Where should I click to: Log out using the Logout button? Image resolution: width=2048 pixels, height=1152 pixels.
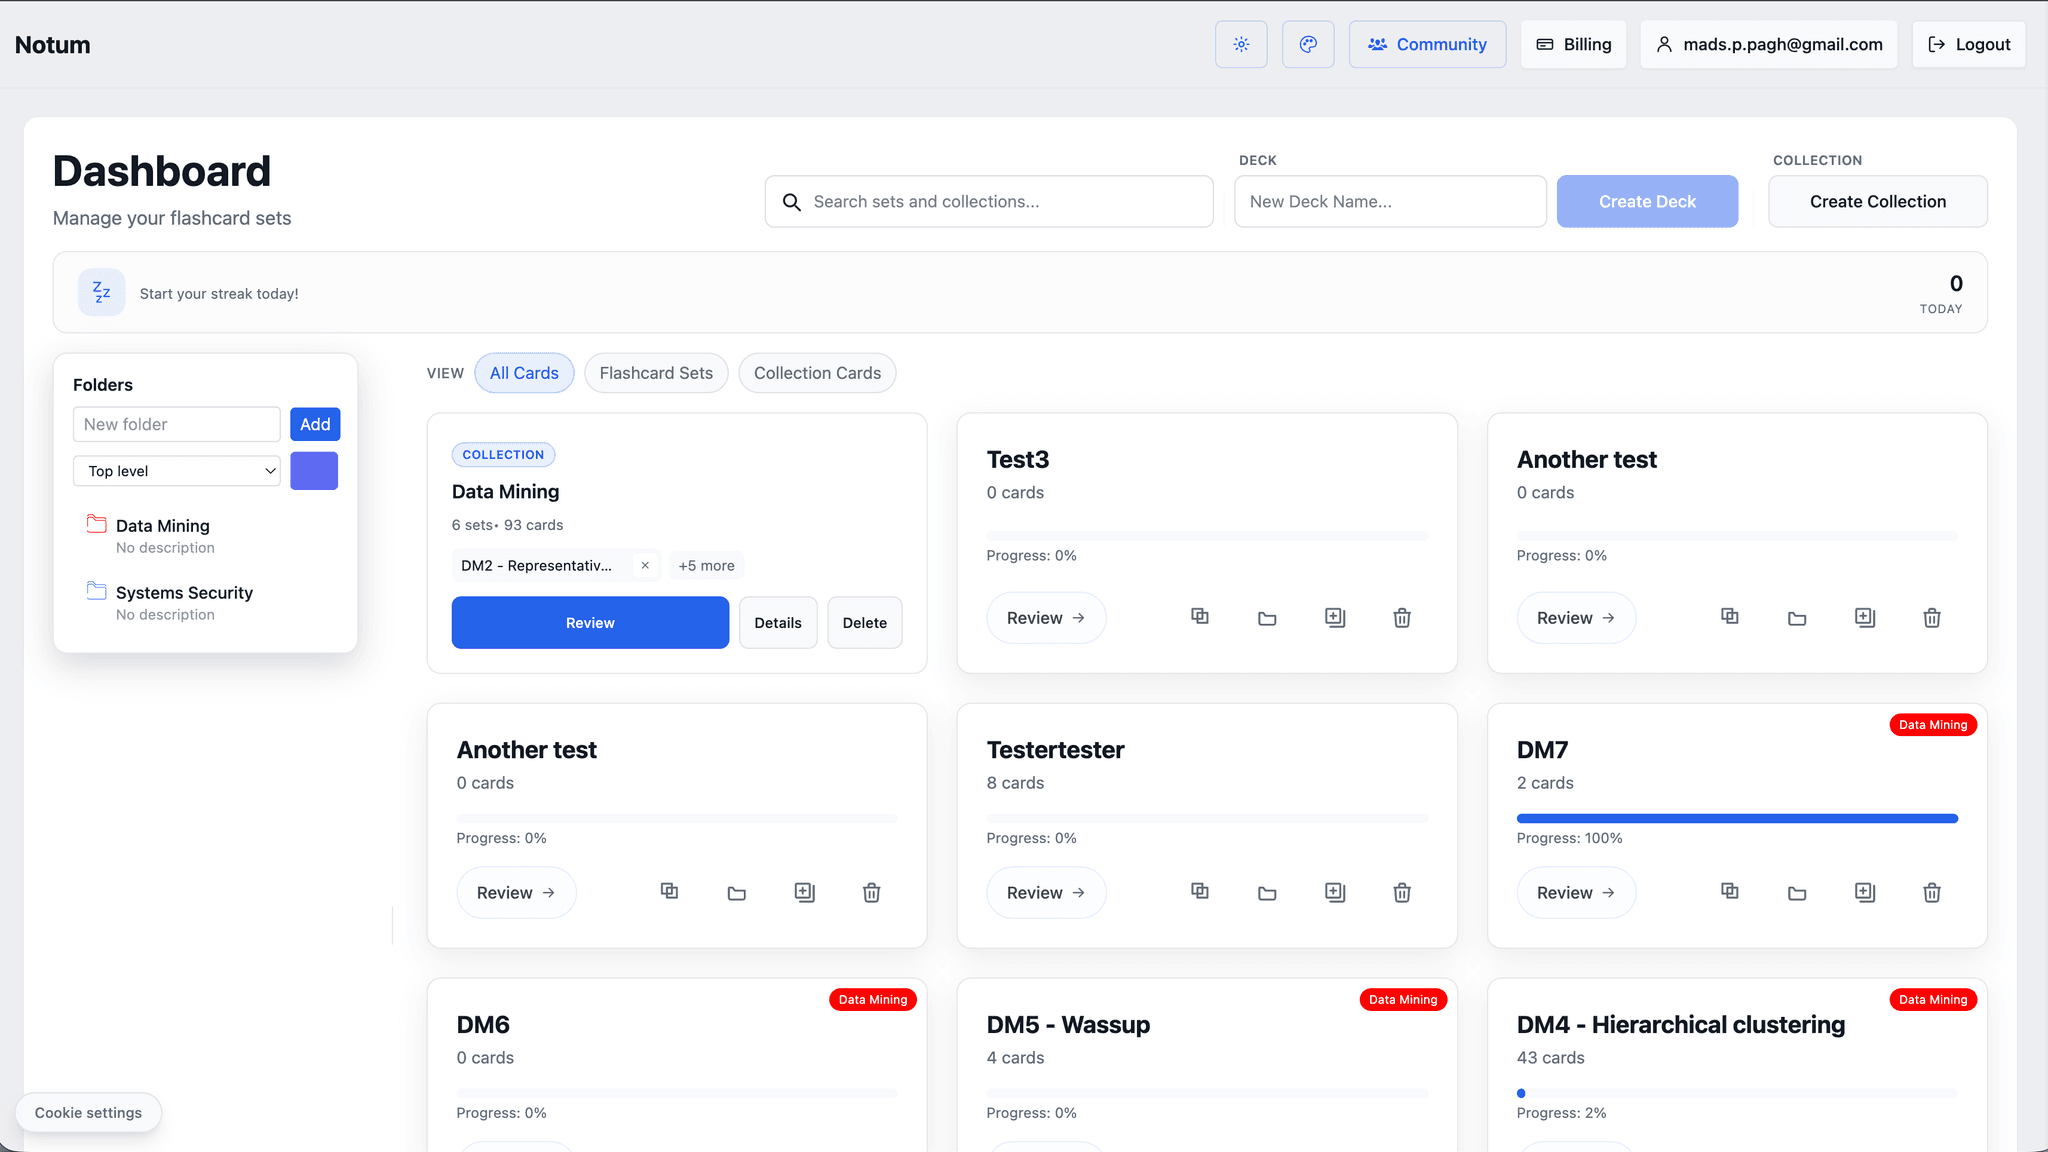1969,44
